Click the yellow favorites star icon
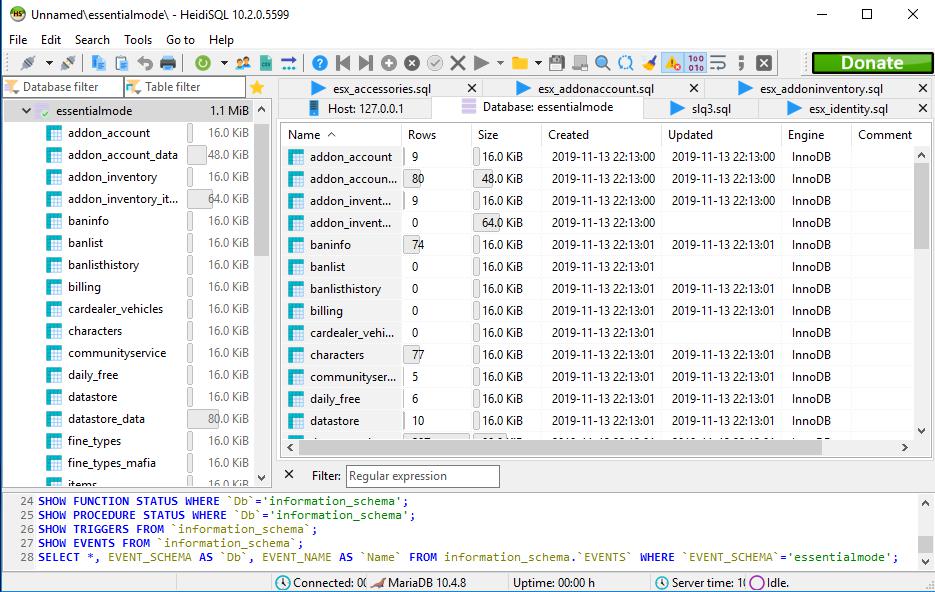The width and height of the screenshot is (935, 592). click(258, 87)
